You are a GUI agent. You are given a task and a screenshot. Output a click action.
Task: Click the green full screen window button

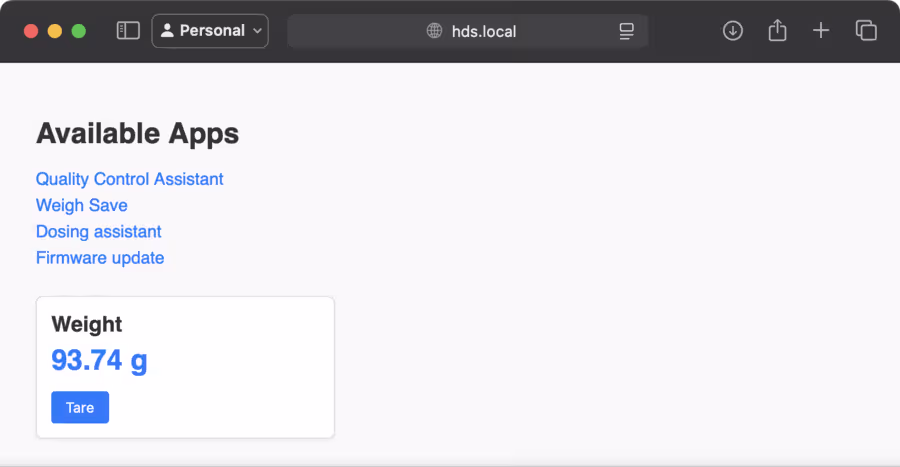pos(78,31)
